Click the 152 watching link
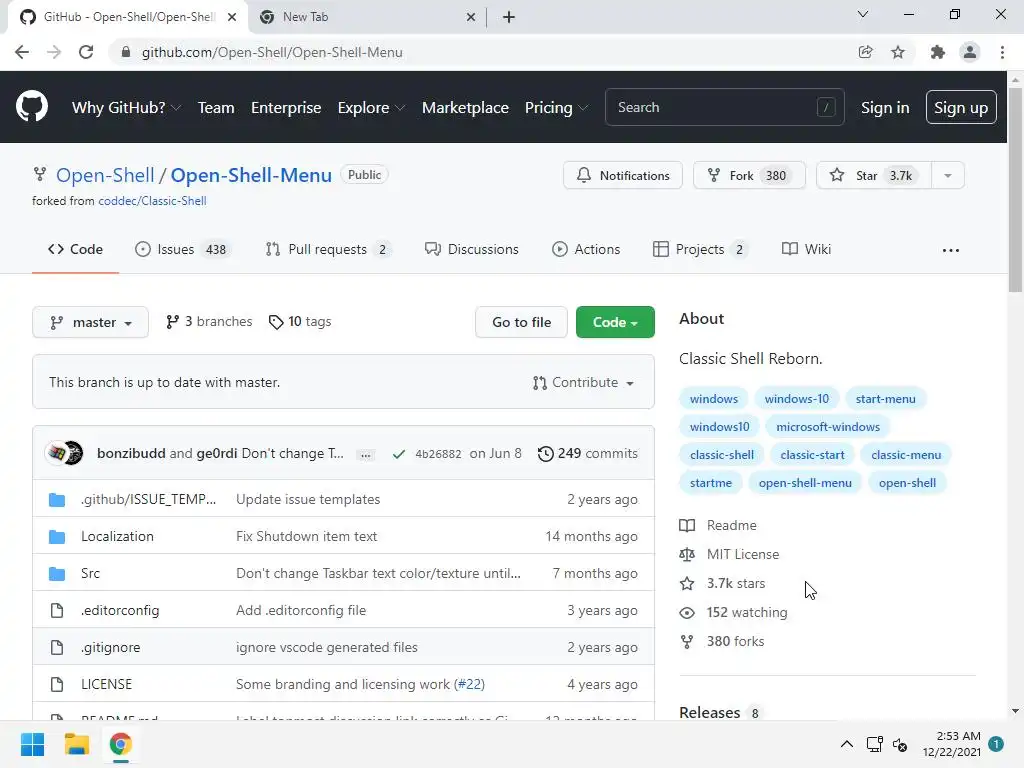1024x768 pixels. pyautogui.click(x=746, y=613)
